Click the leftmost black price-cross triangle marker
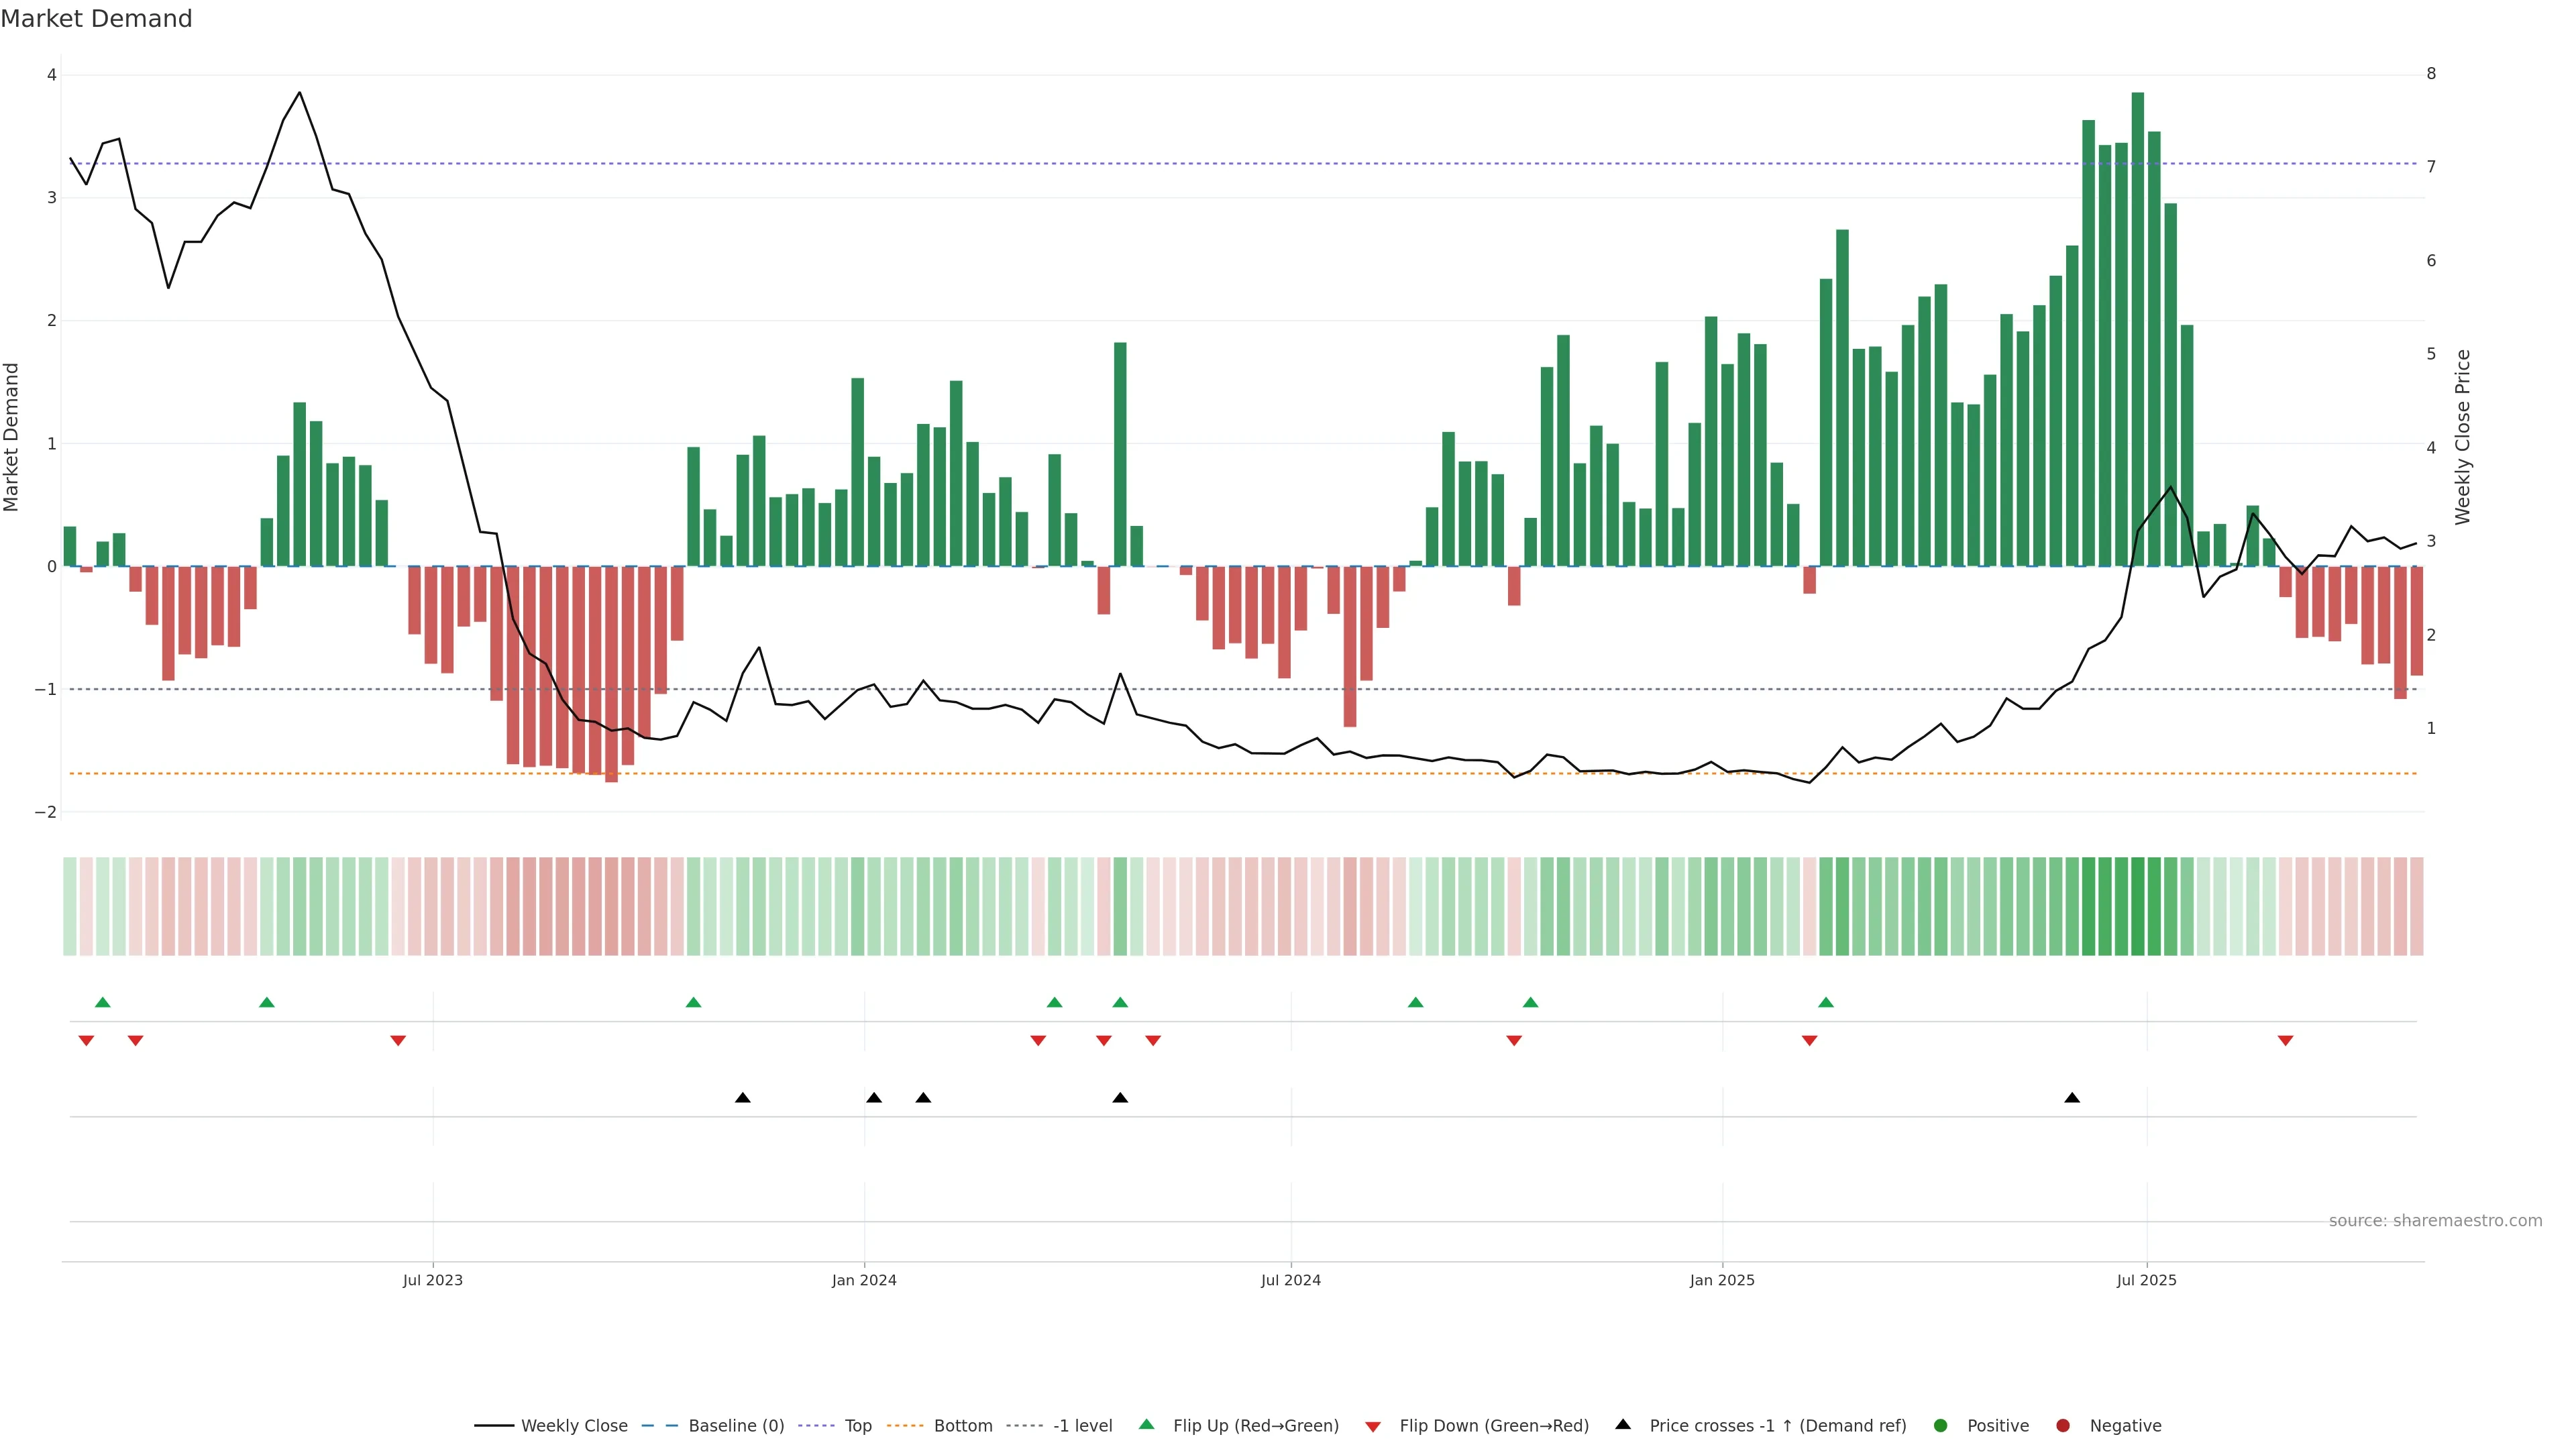This screenshot has height=1449, width=2576. pyautogui.click(x=742, y=1098)
